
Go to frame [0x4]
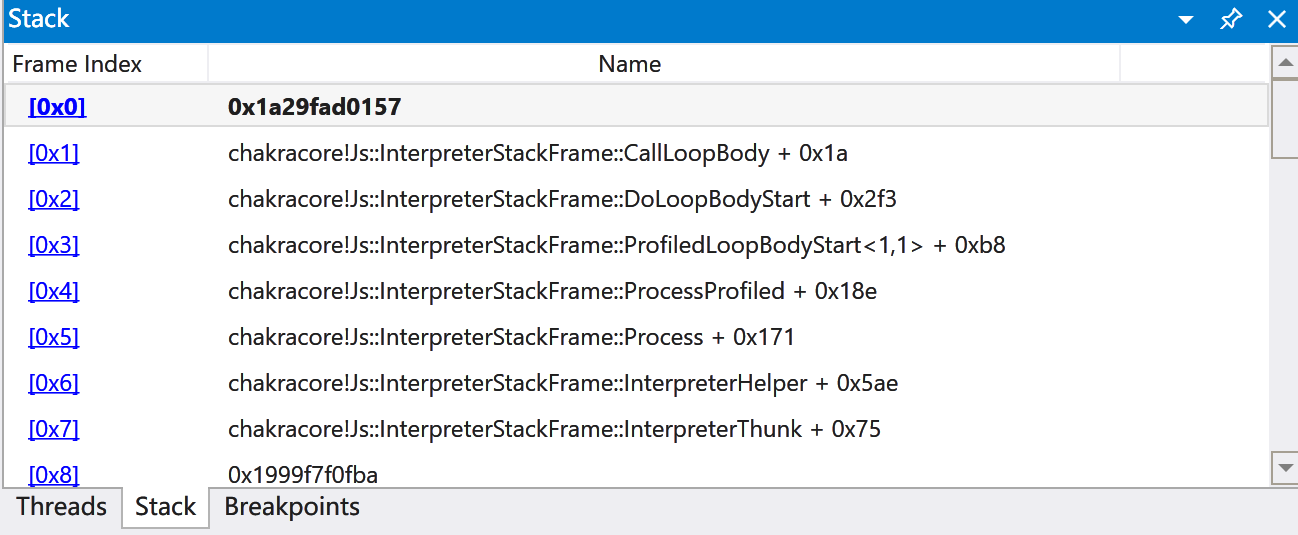point(53,291)
